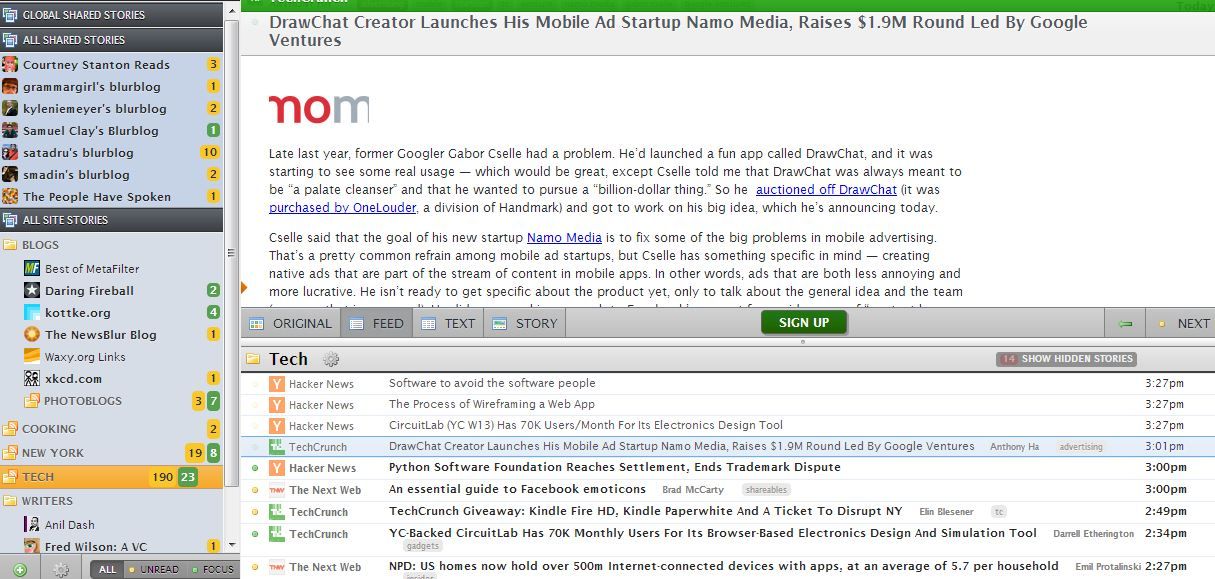The image size is (1215, 579).
Task: Click the Fred Wilson: A VC avatar
Action: (x=32, y=546)
